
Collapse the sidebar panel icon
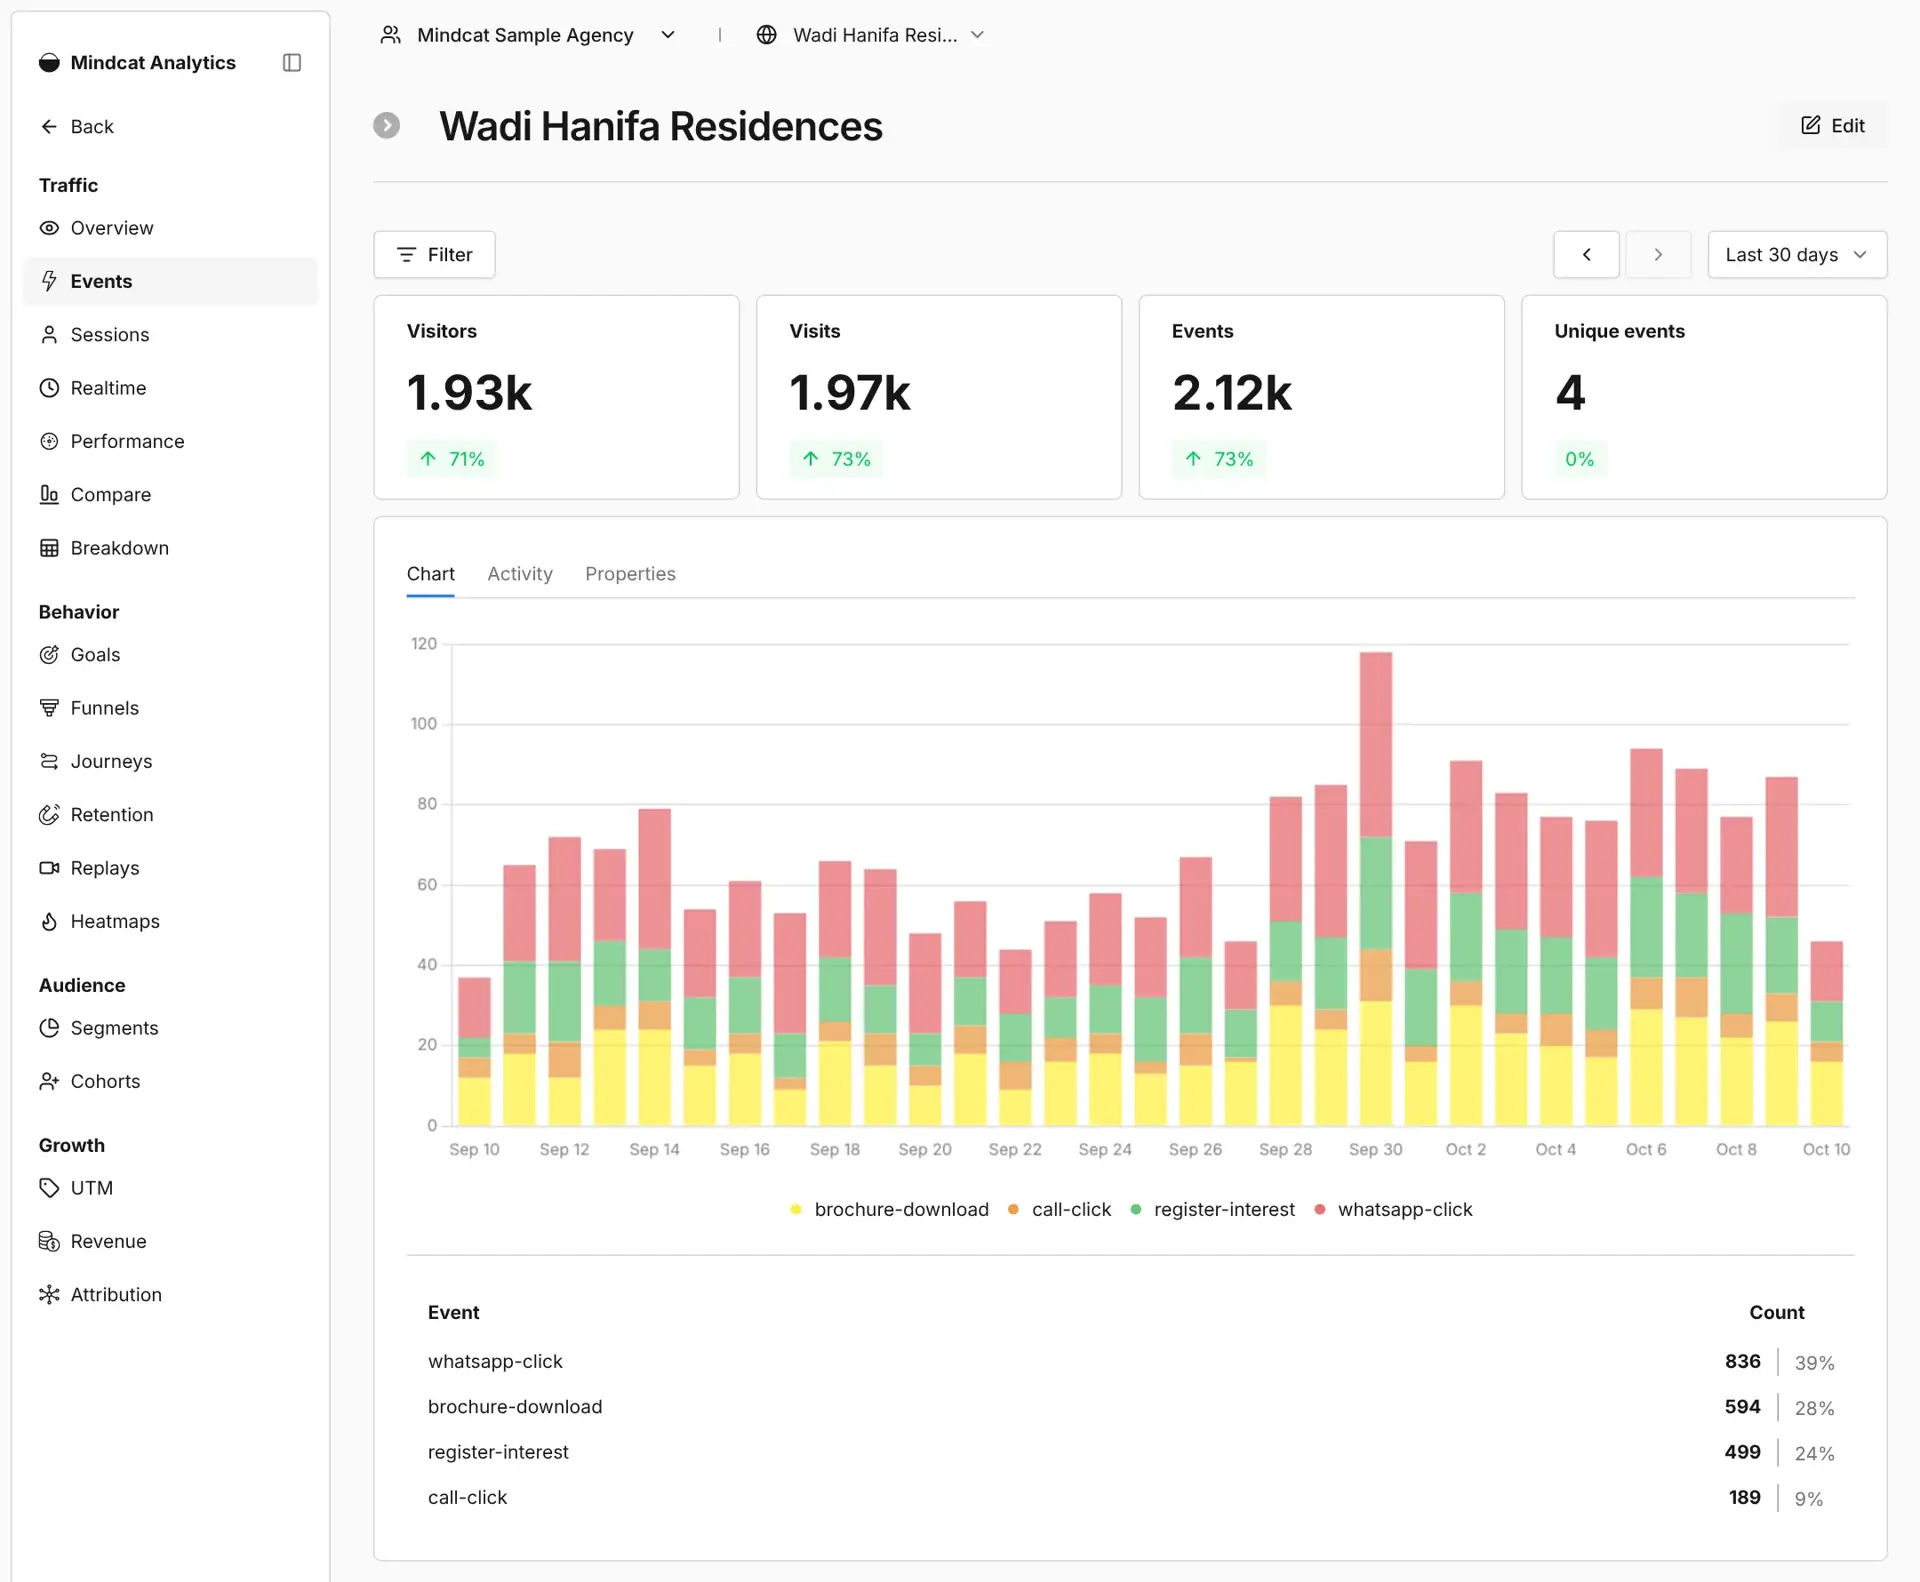coord(292,62)
